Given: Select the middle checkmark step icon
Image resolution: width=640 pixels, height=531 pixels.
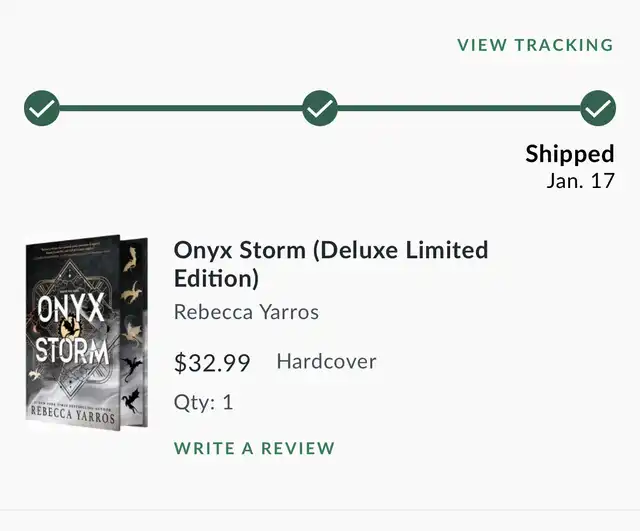Looking at the screenshot, I should 319,107.
